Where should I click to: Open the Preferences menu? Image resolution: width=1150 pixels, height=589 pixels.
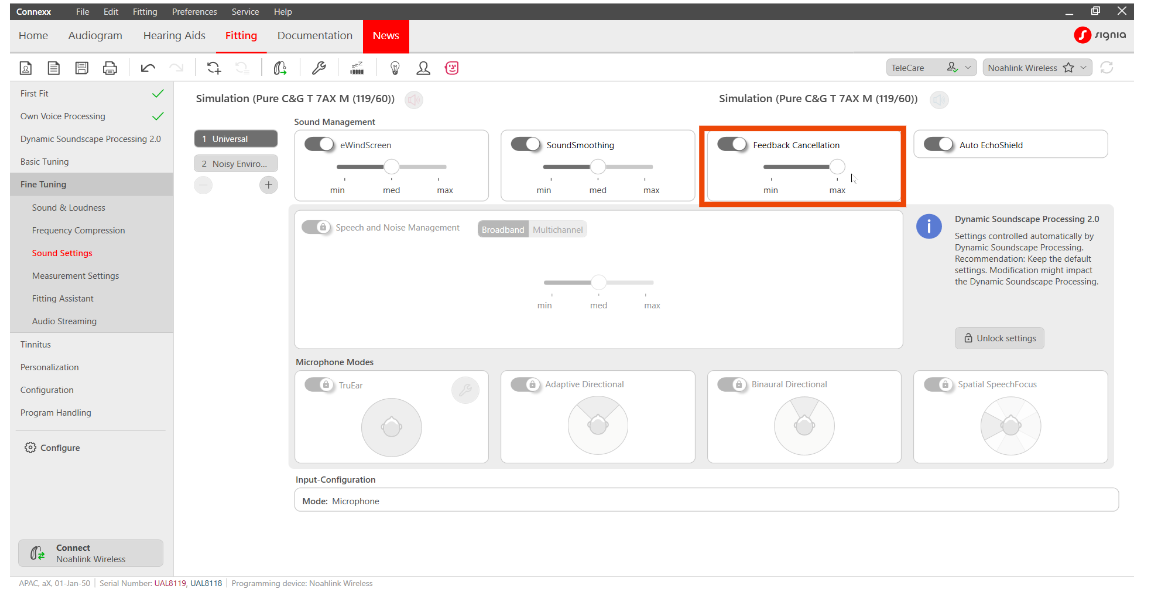pyautogui.click(x=194, y=12)
